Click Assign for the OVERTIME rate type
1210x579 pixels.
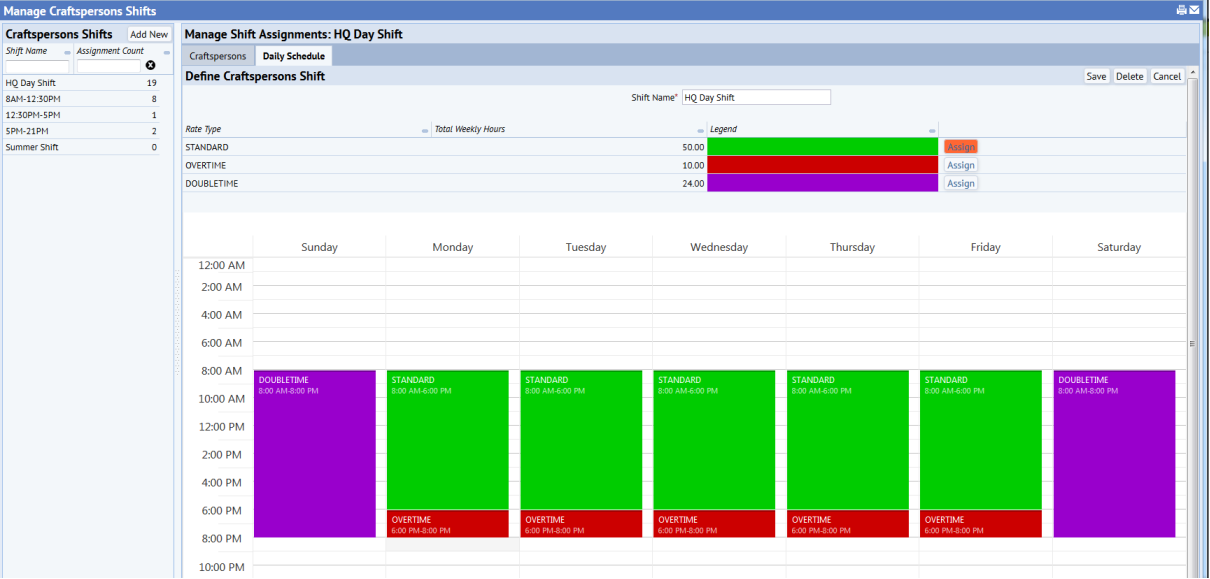tap(960, 165)
